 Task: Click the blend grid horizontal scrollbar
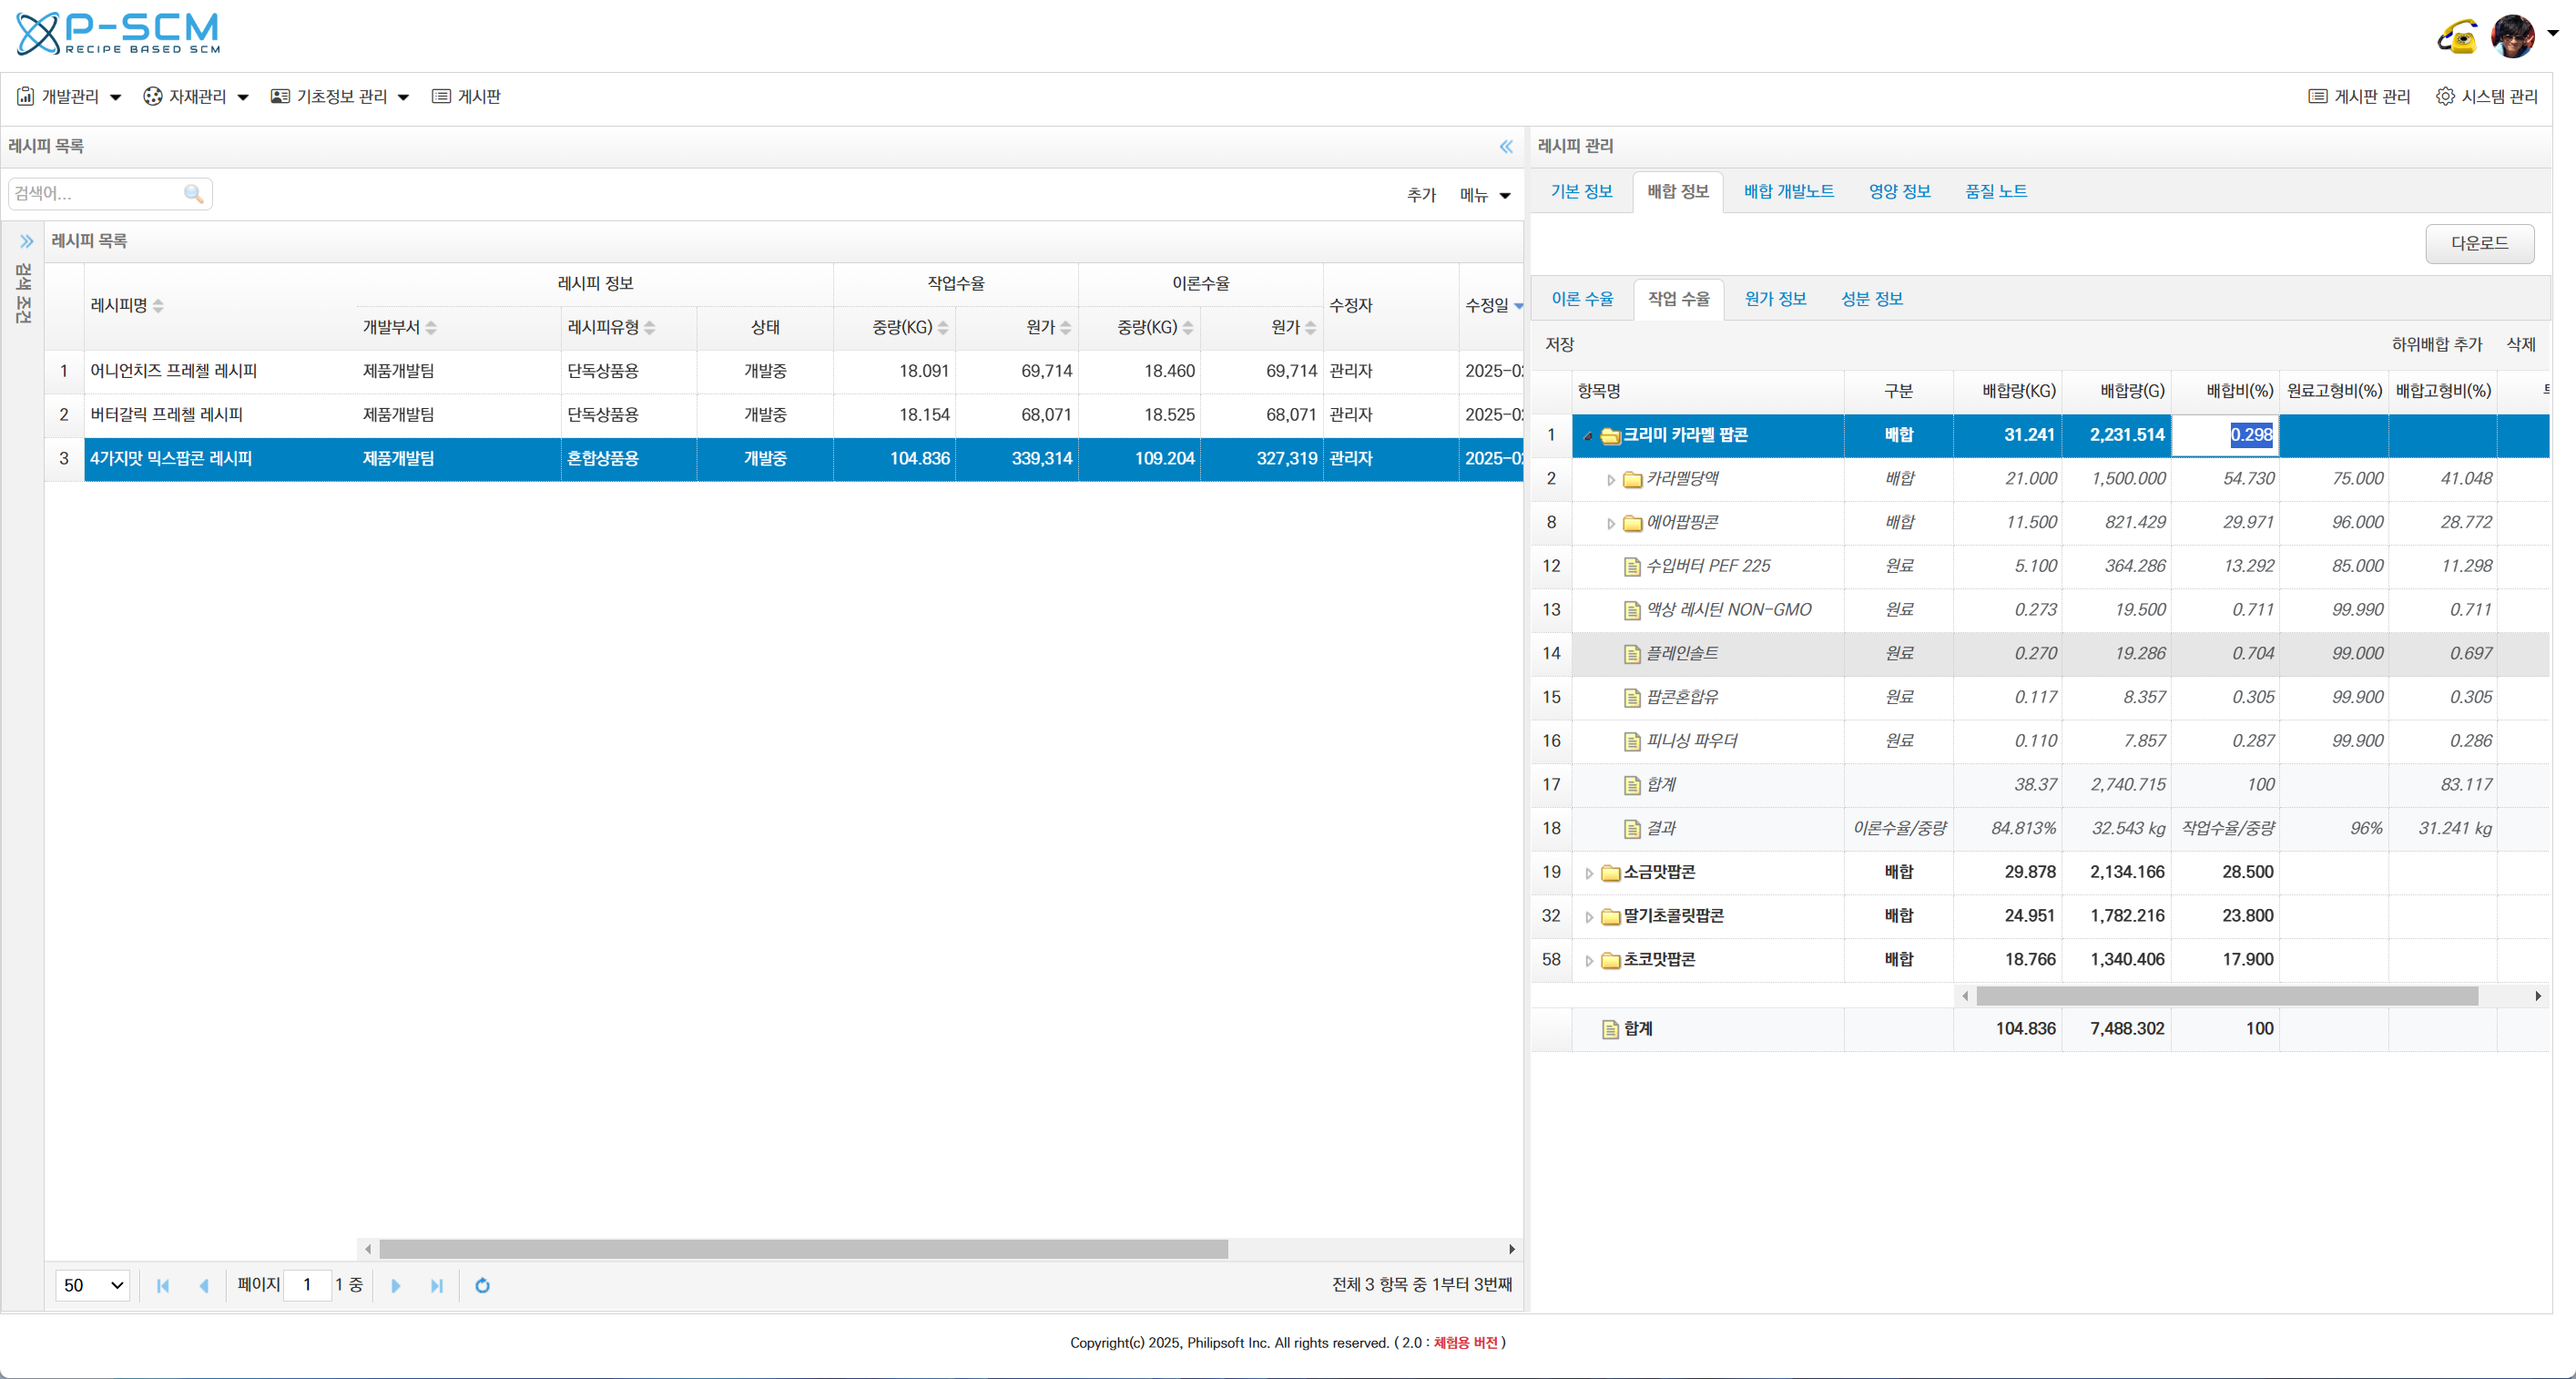[x=2227, y=996]
